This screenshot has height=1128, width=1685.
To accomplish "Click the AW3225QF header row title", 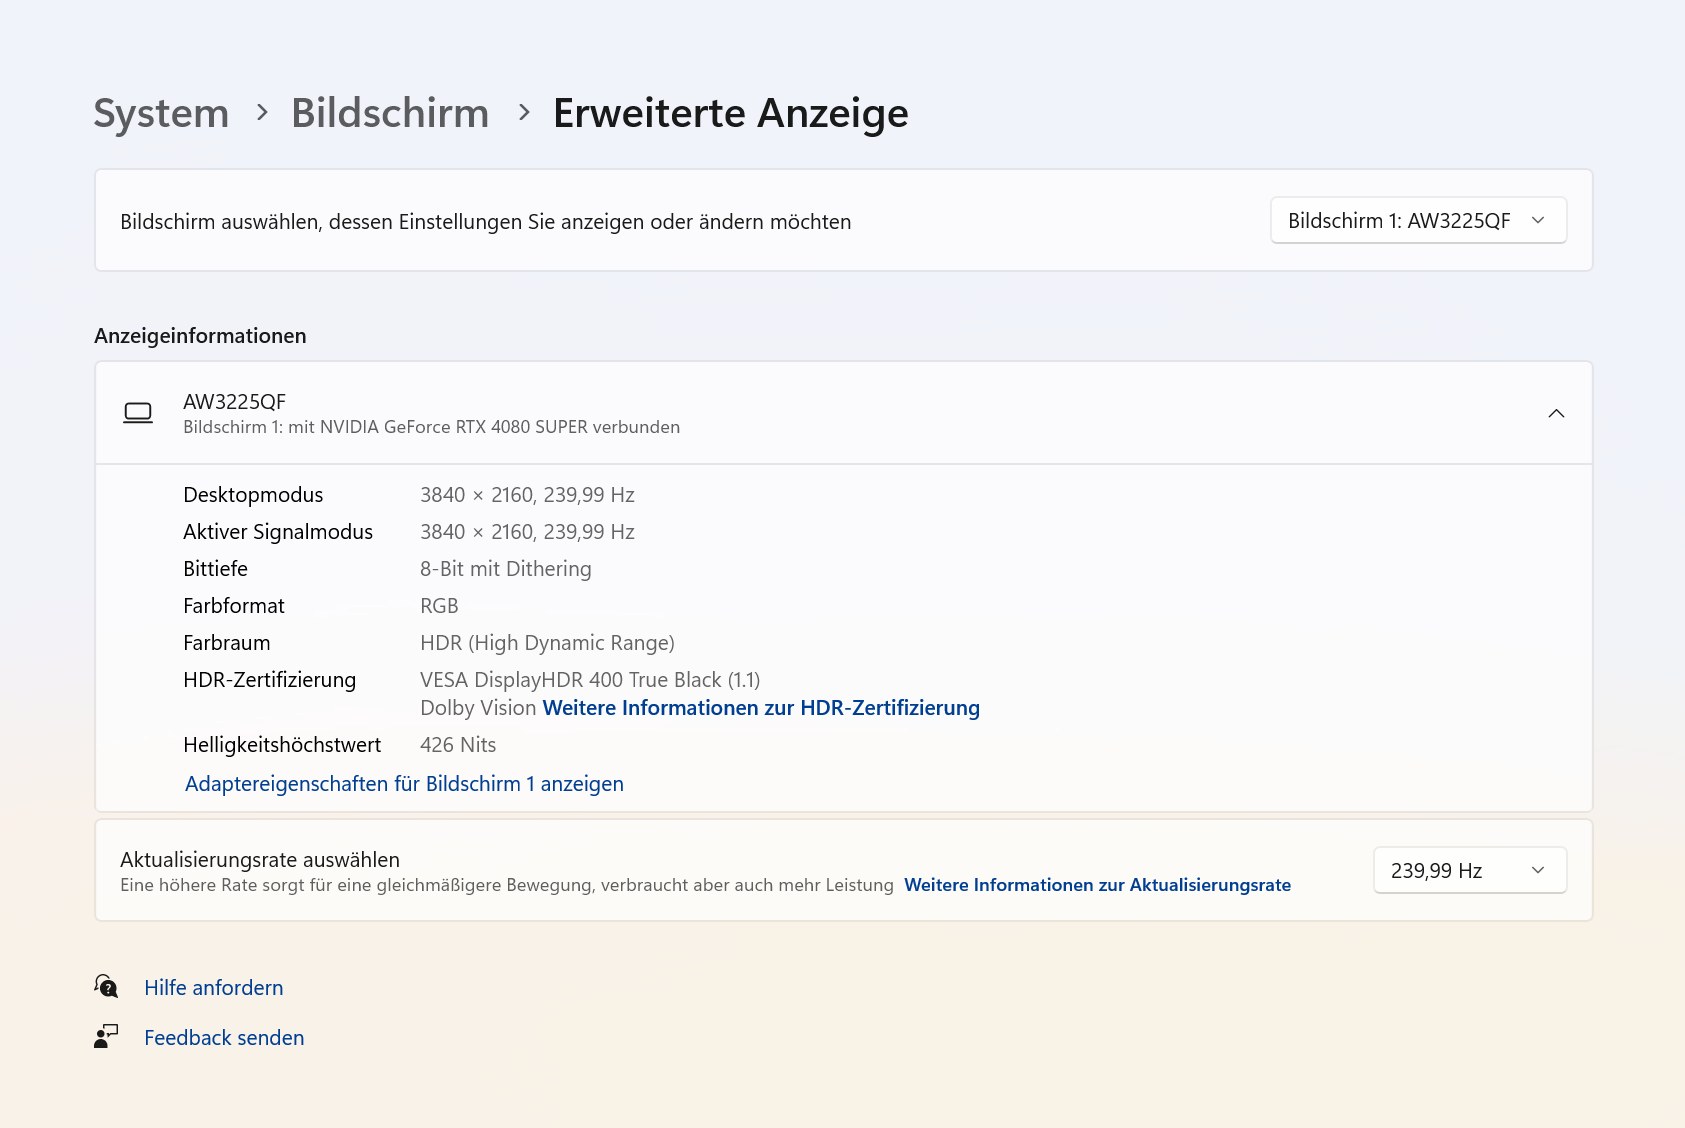I will point(234,402).
